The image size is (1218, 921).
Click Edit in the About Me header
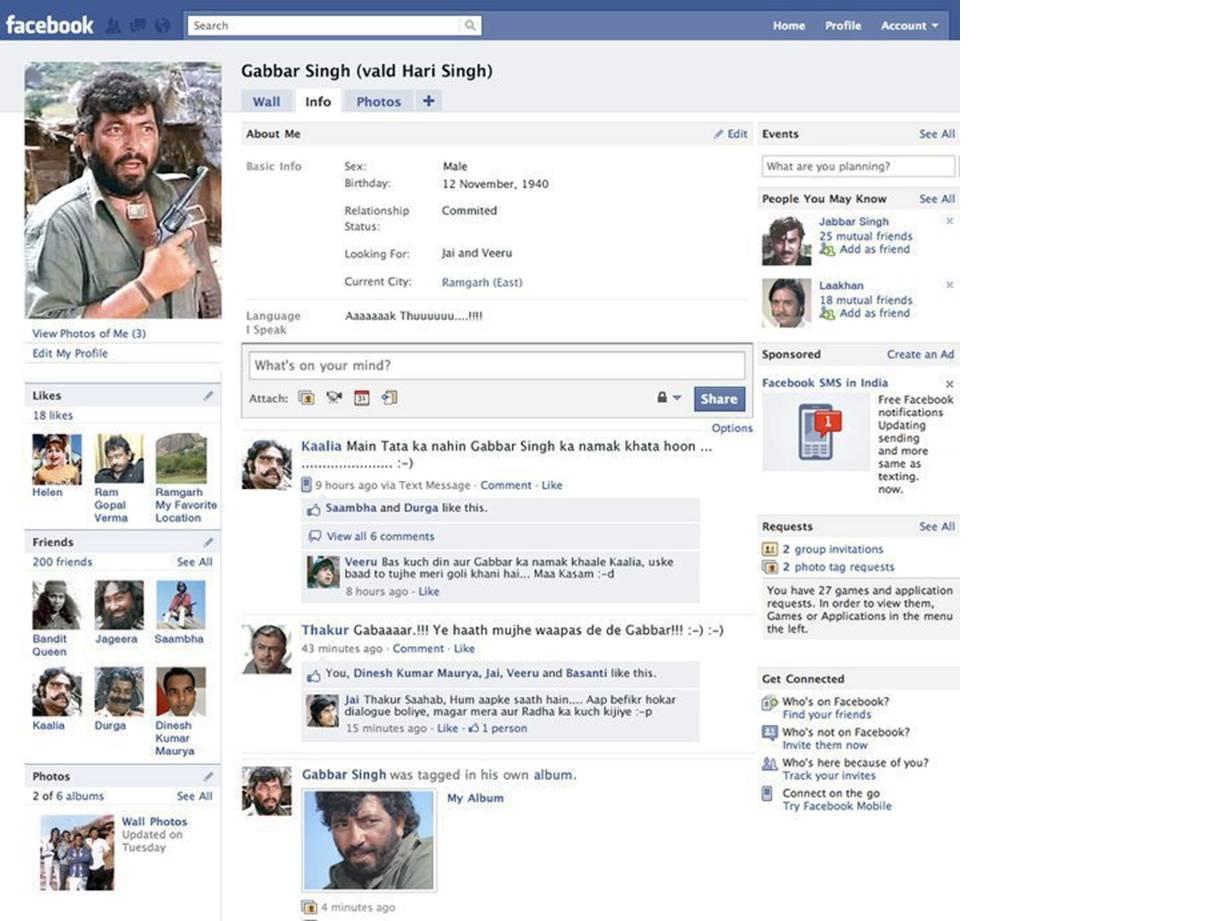731,134
